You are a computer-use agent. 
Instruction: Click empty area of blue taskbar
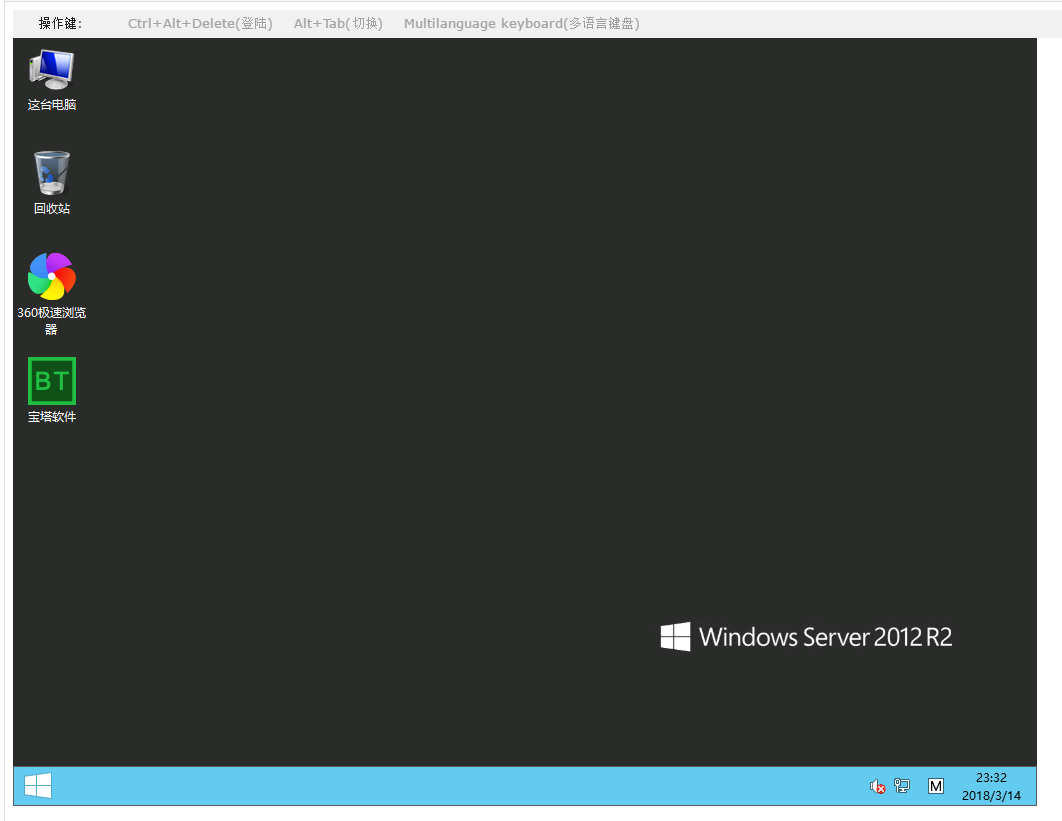click(x=450, y=786)
